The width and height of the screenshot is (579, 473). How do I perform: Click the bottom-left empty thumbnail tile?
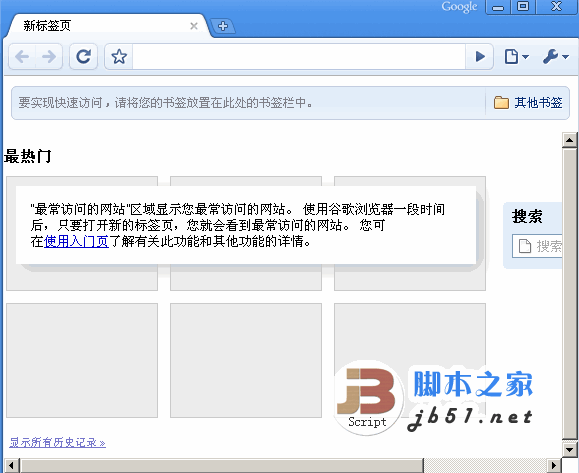[82, 360]
